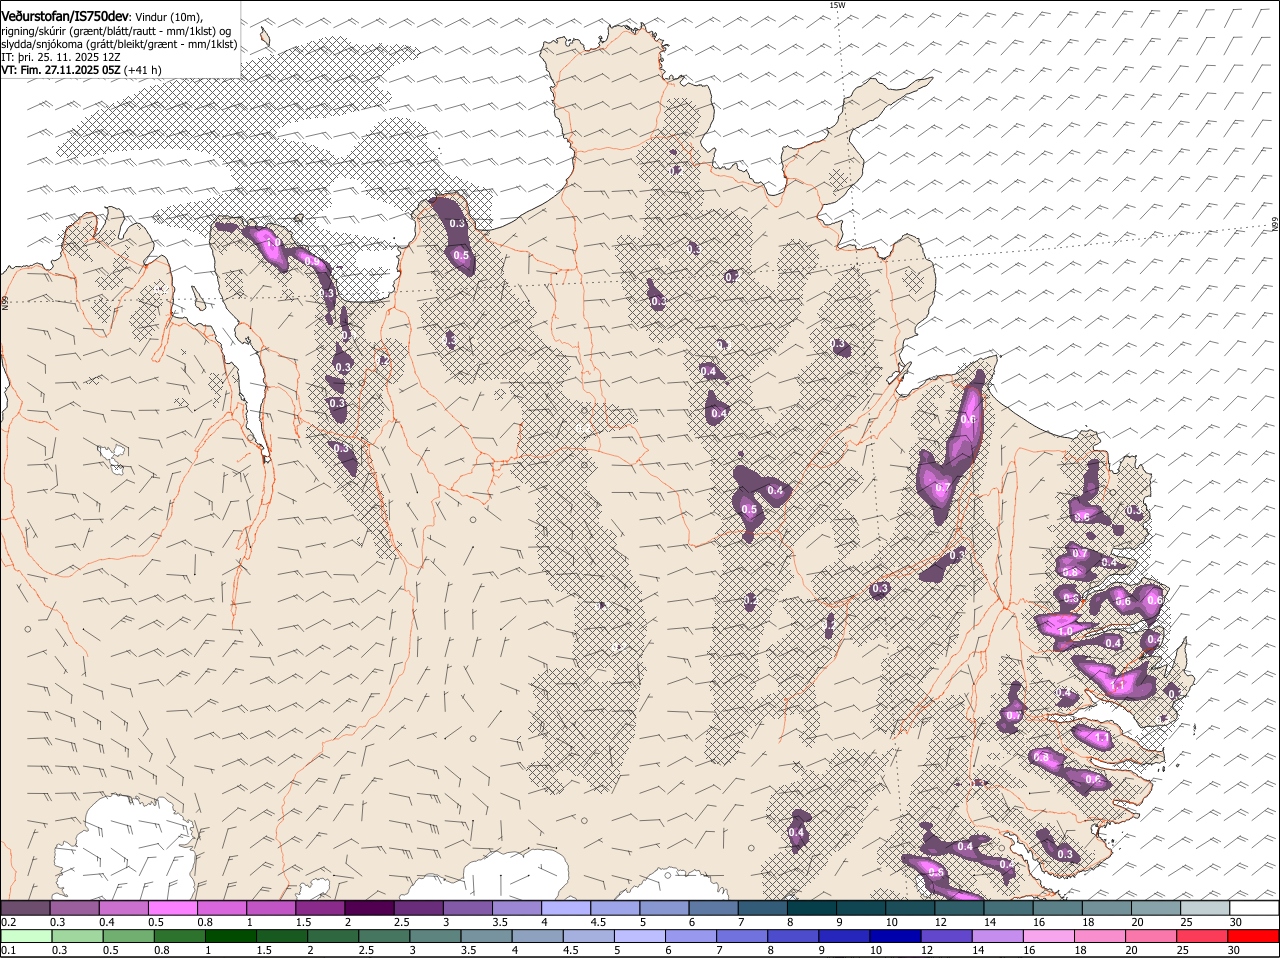This screenshot has width=1280, height=958.
Task: Click the '4.5' label under the upper legend row
Action: (598, 922)
